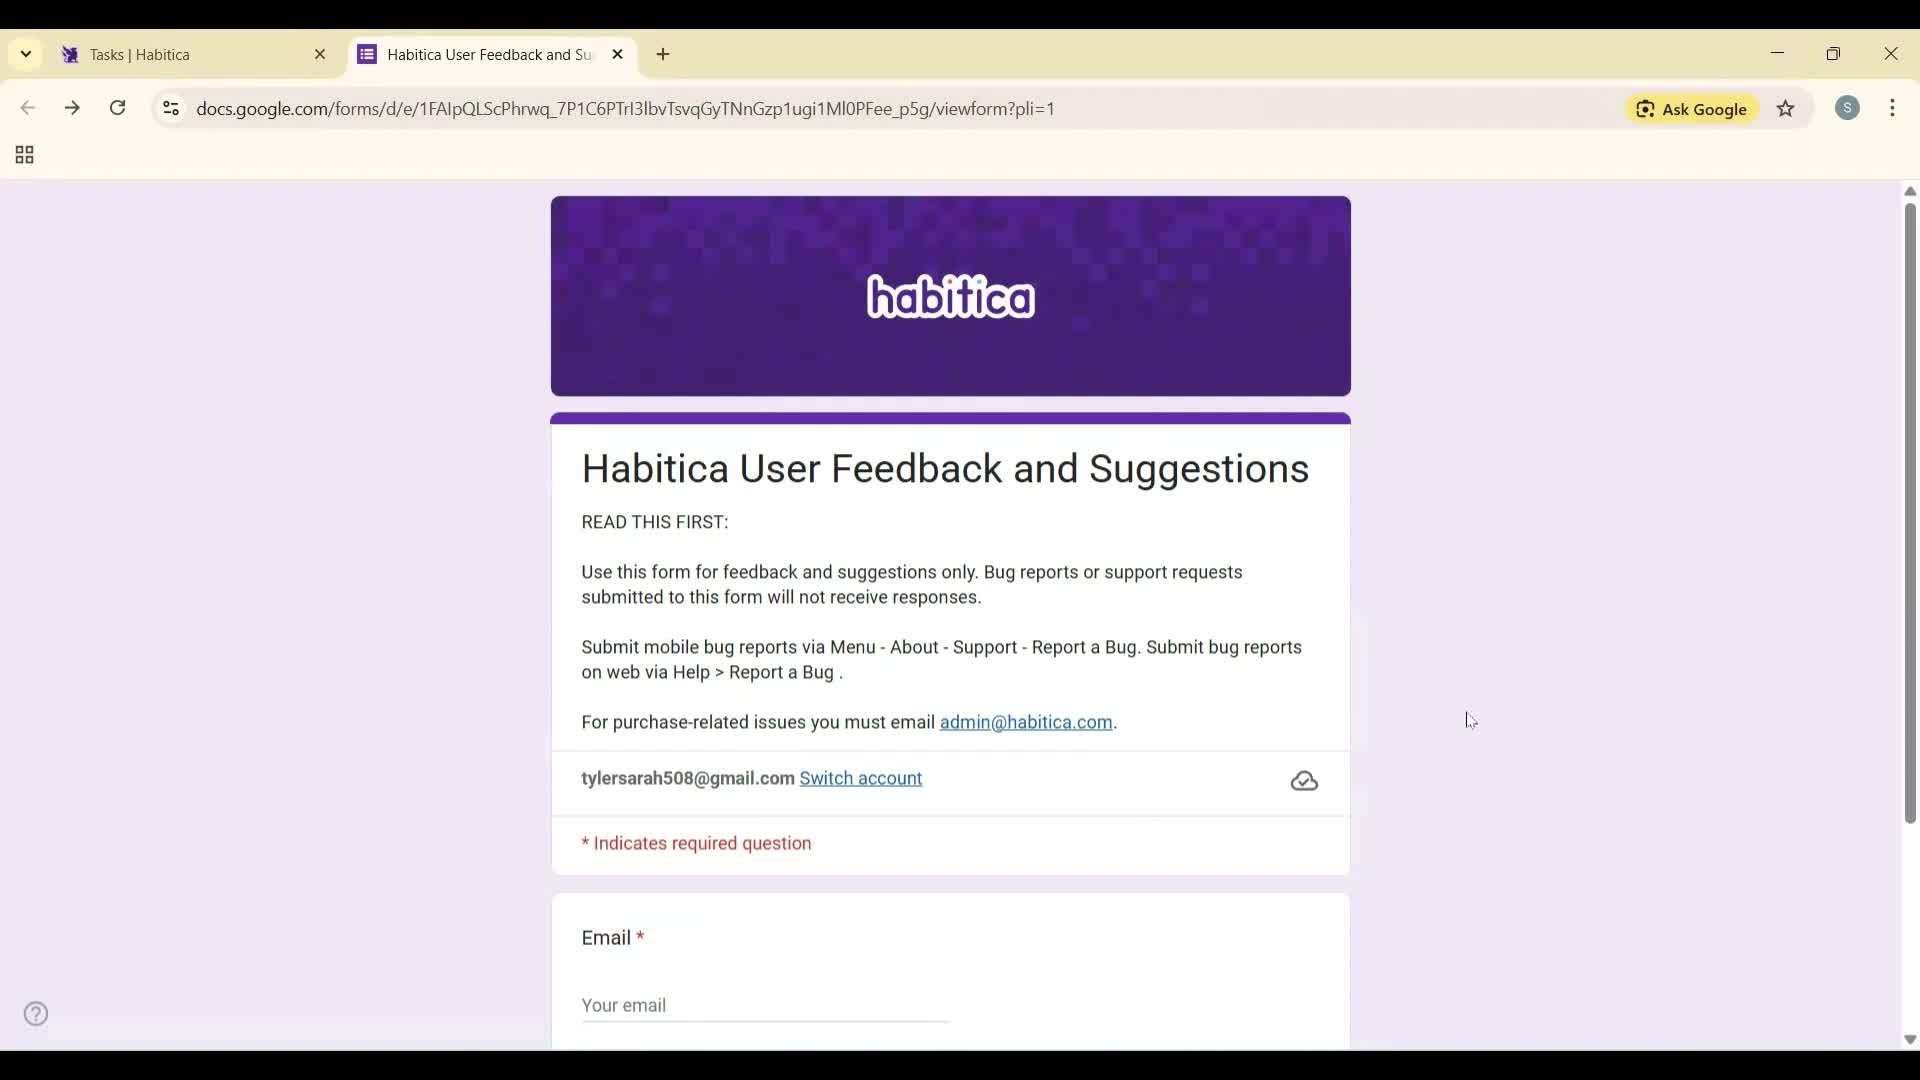The height and width of the screenshot is (1080, 1920).
Task: Open site settings in the address bar
Action: (x=170, y=109)
